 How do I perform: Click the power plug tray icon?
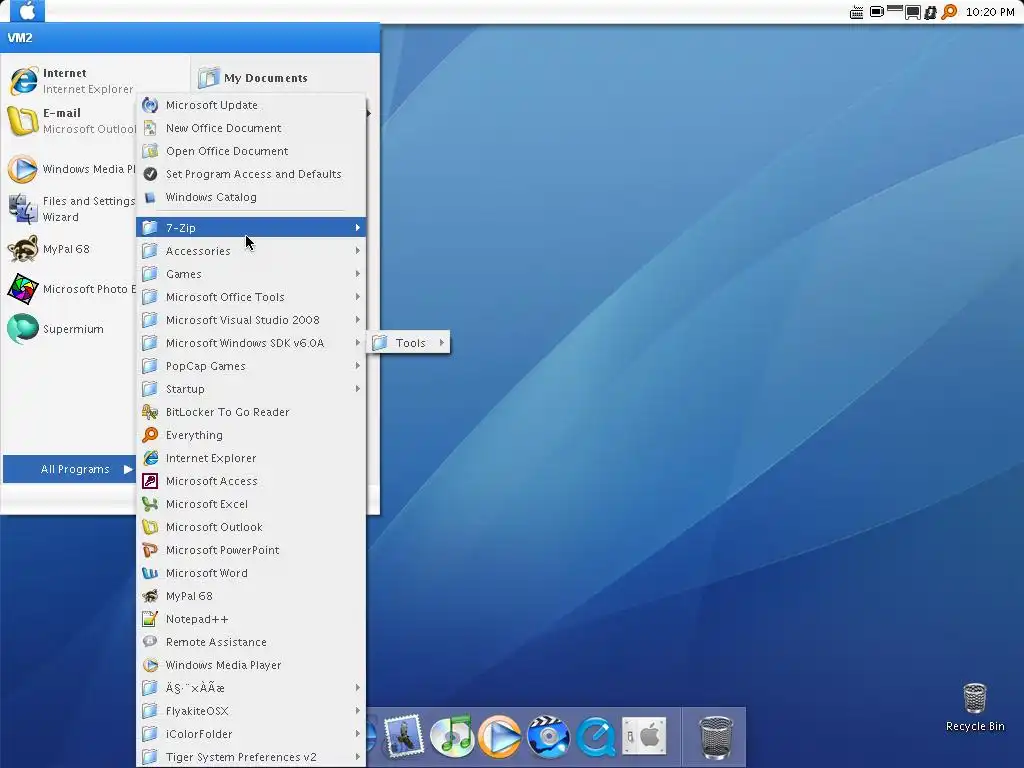pyautogui.click(x=931, y=12)
